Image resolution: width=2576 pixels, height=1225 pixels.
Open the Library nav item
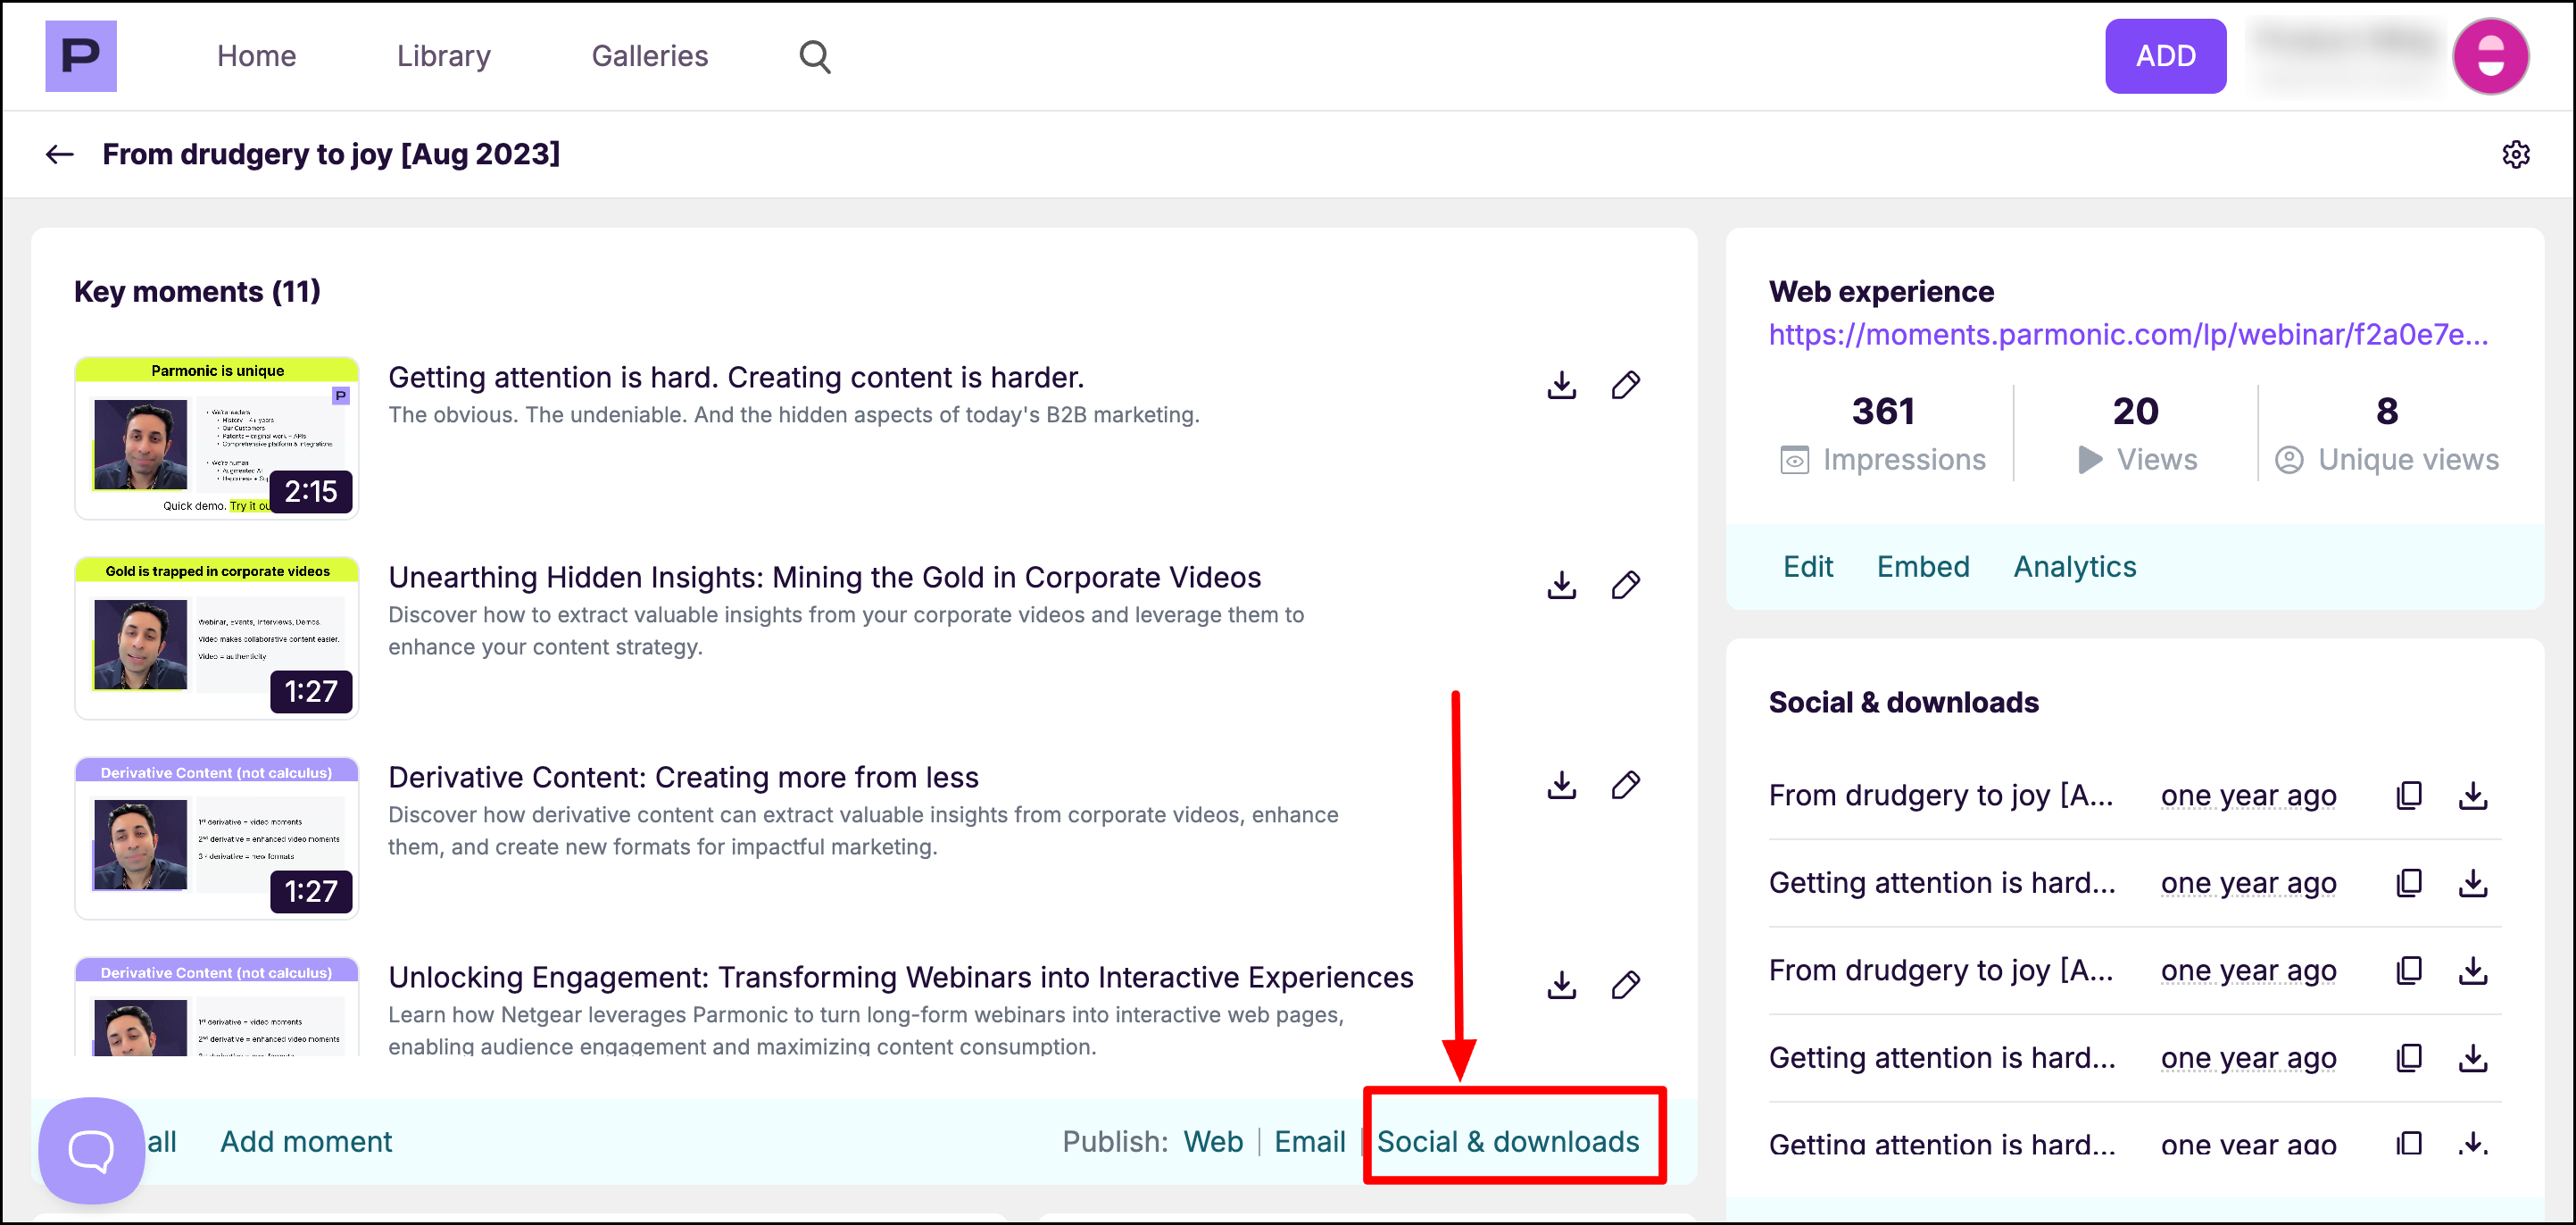click(444, 57)
